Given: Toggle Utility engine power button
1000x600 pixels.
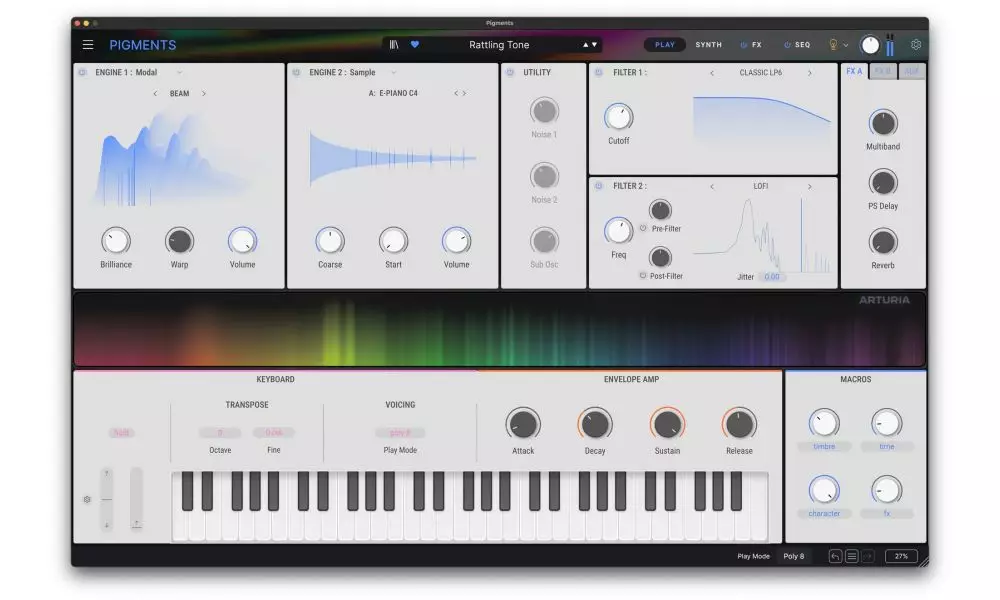Looking at the screenshot, I should tap(510, 73).
